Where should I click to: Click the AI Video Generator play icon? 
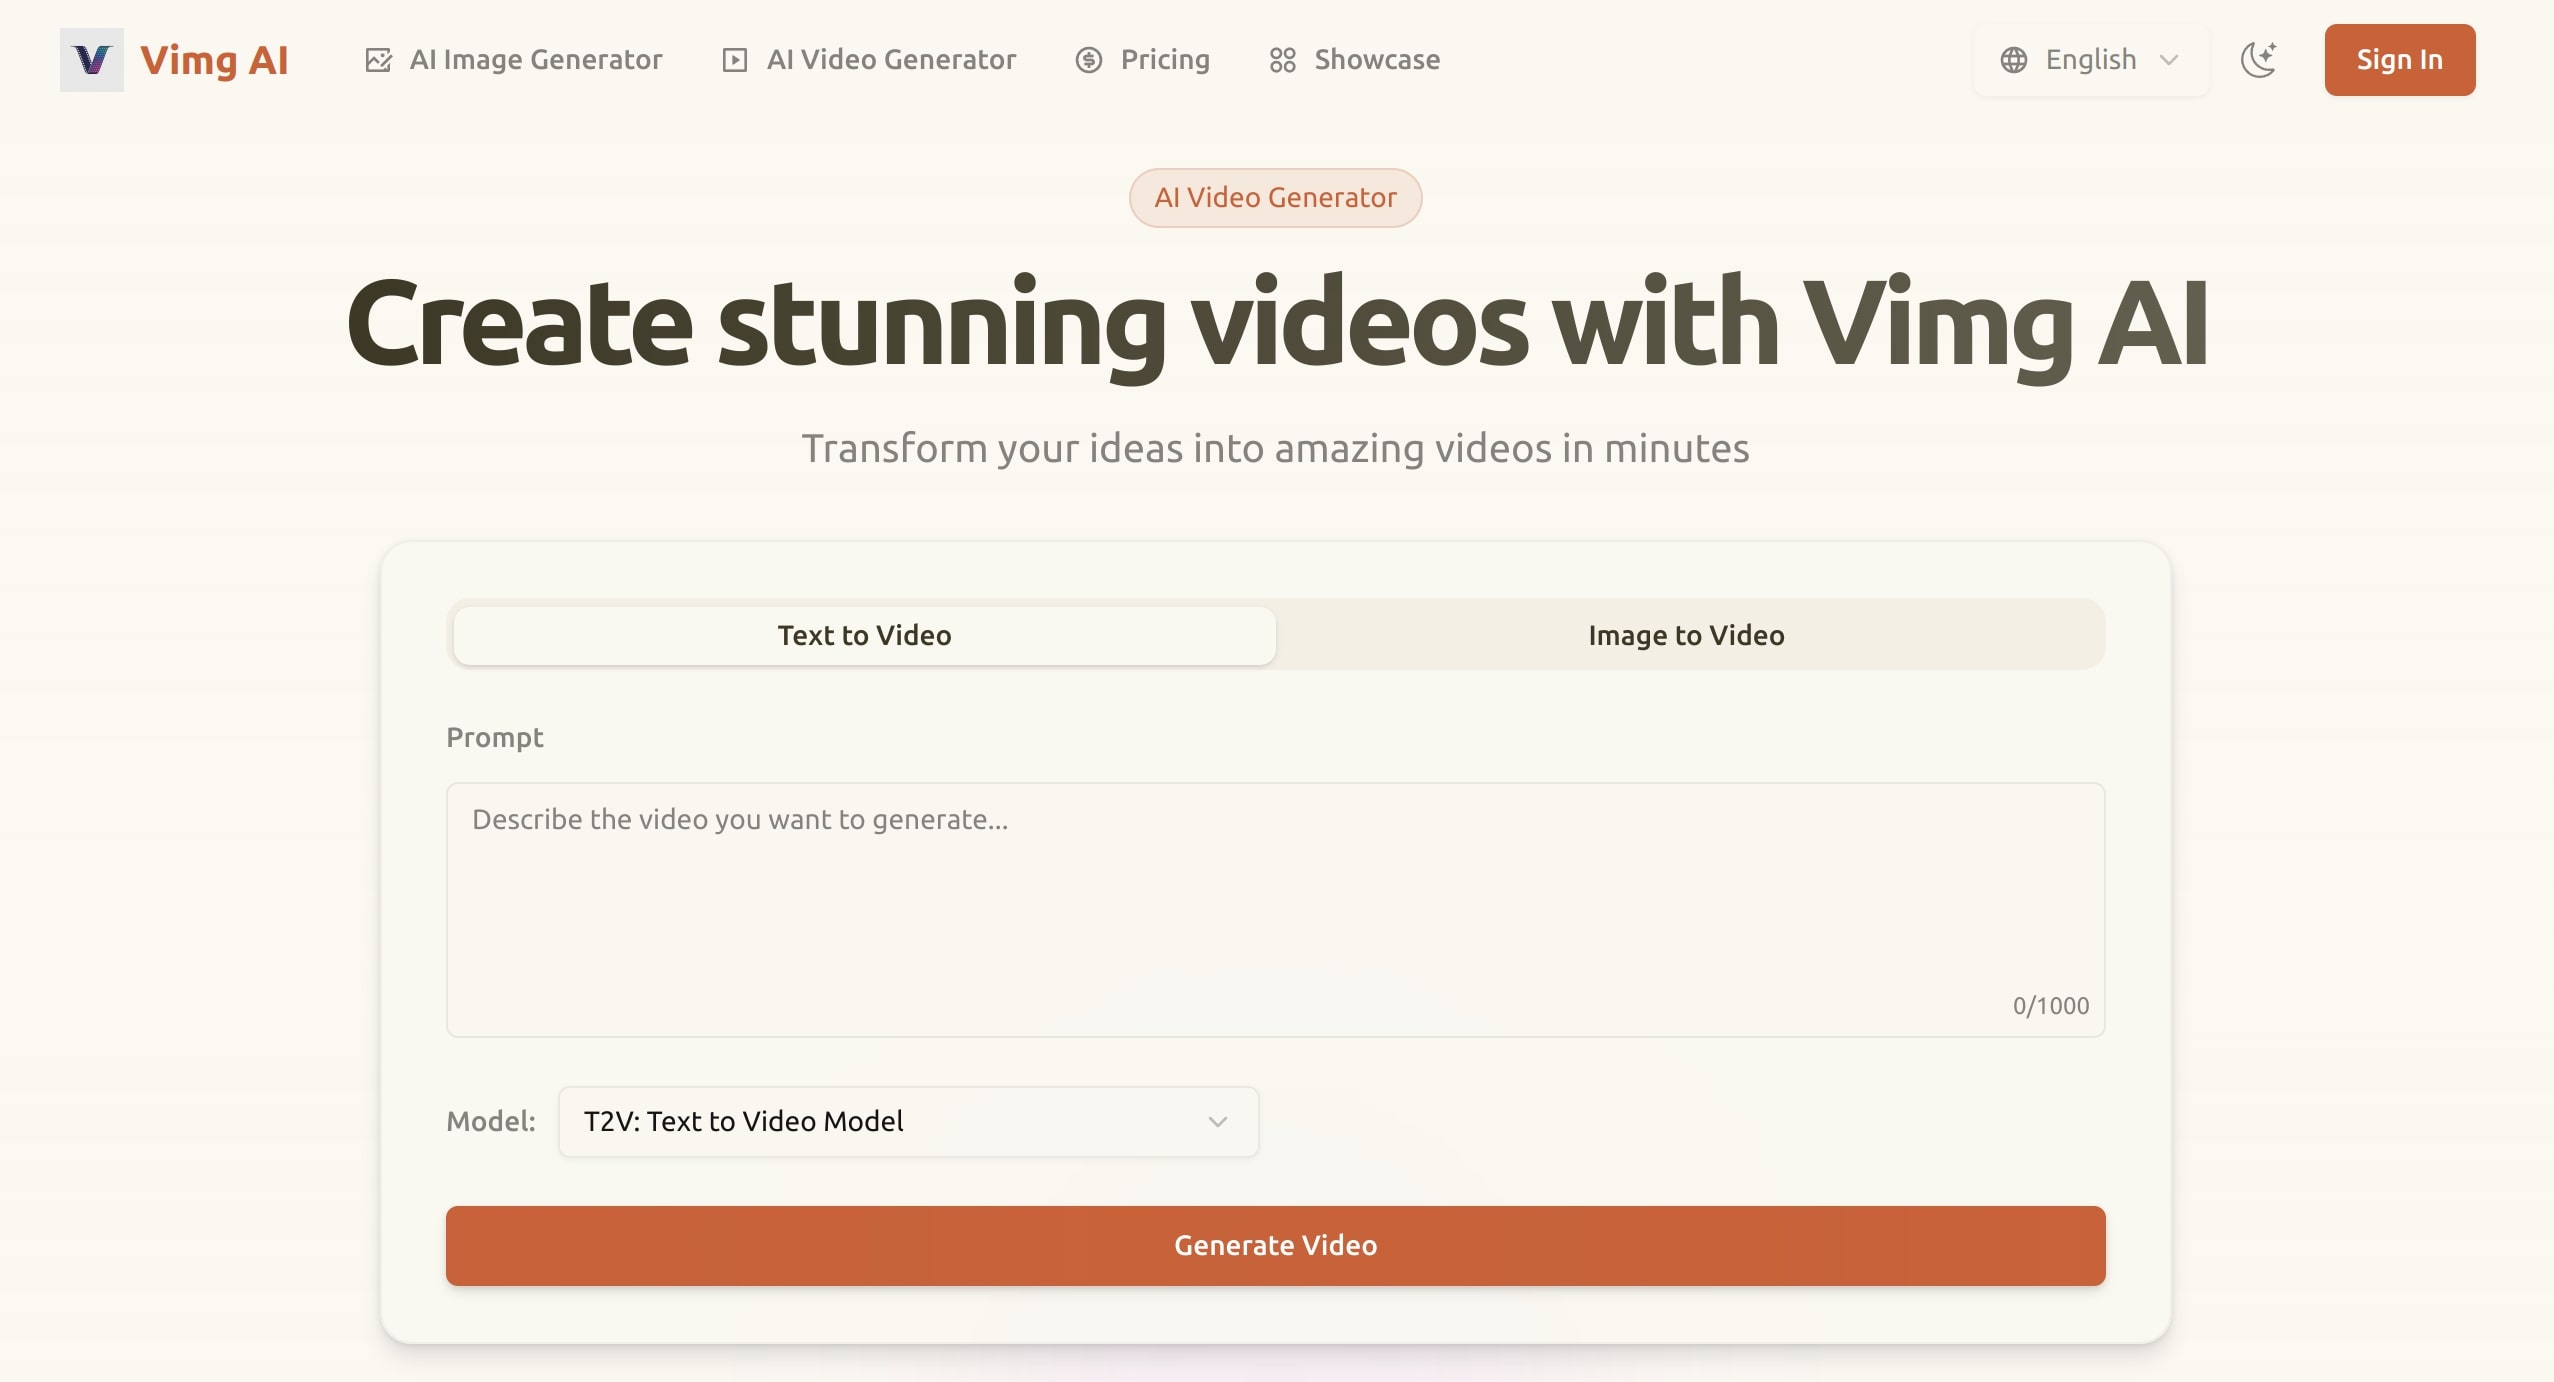coord(733,60)
